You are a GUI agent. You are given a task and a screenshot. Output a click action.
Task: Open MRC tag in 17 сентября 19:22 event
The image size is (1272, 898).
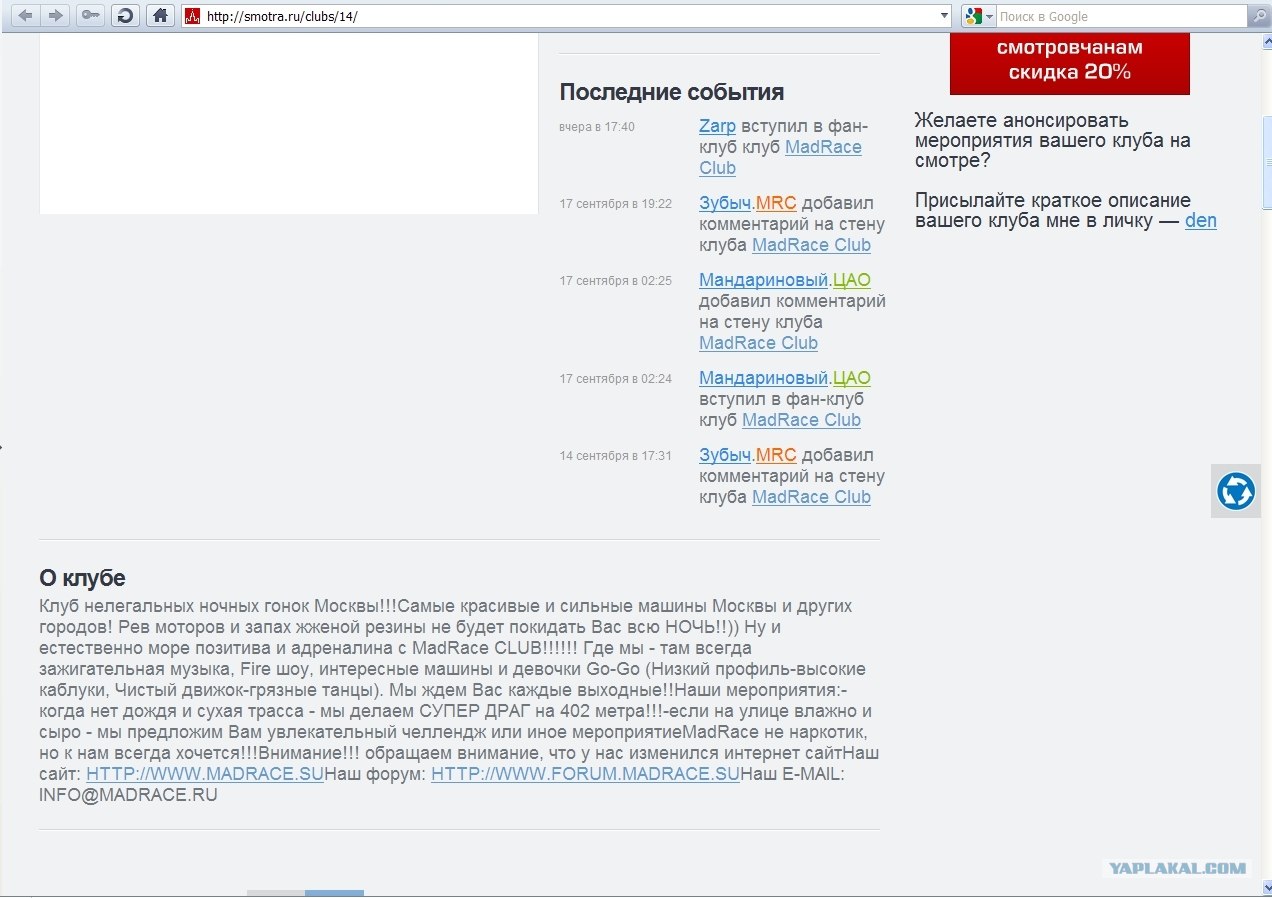coord(776,203)
